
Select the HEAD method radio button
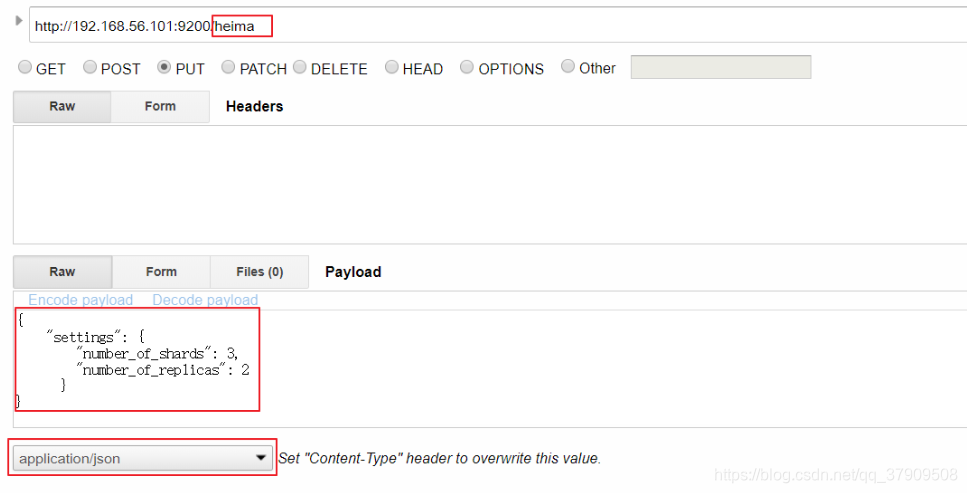pyautogui.click(x=392, y=67)
